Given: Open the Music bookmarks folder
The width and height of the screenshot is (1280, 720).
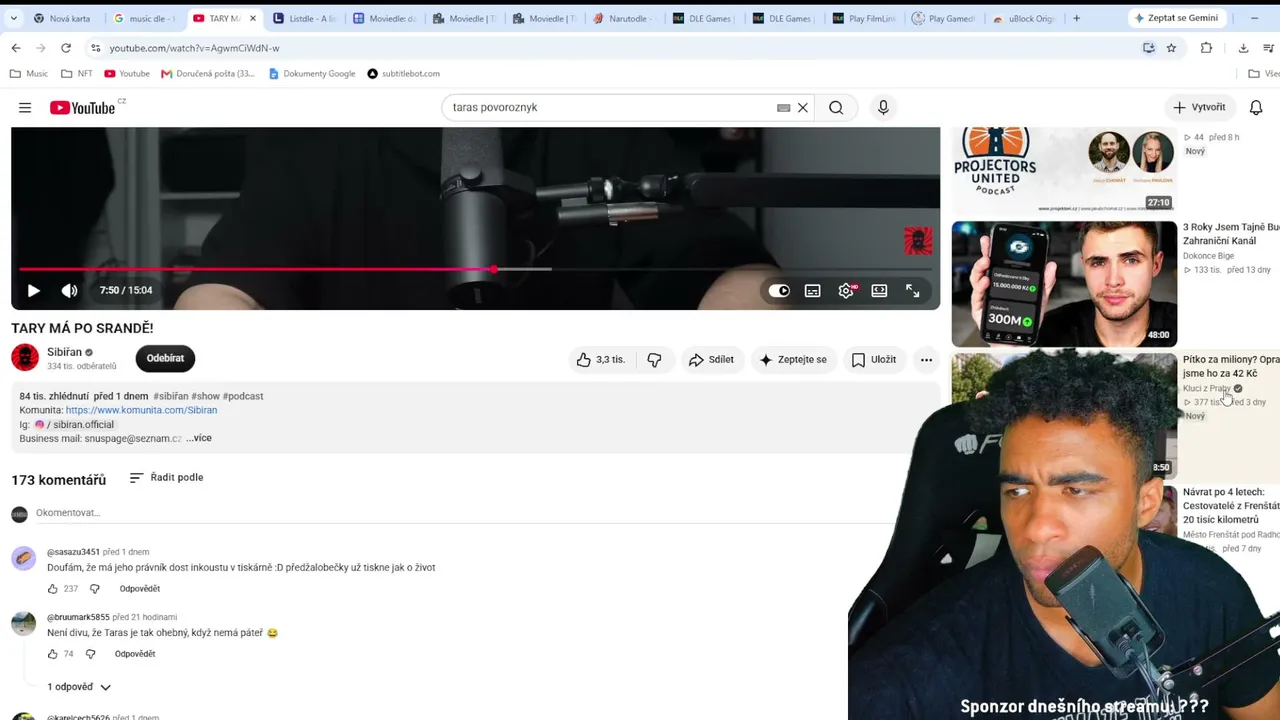Looking at the screenshot, I should [x=29, y=74].
